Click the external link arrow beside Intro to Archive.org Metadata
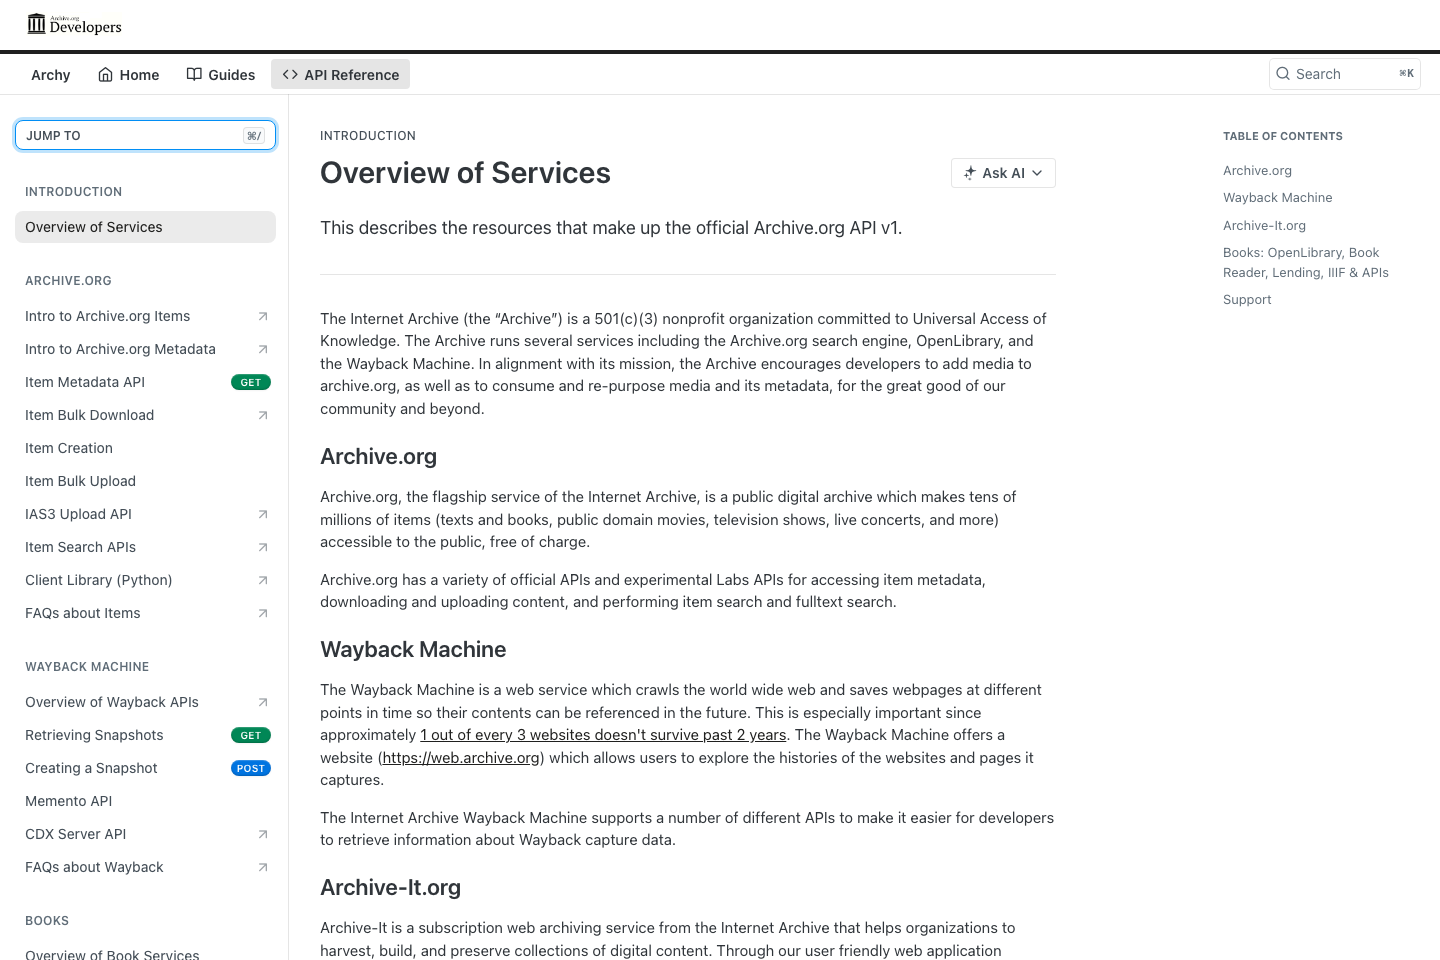This screenshot has height=960, width=1440. 263,349
